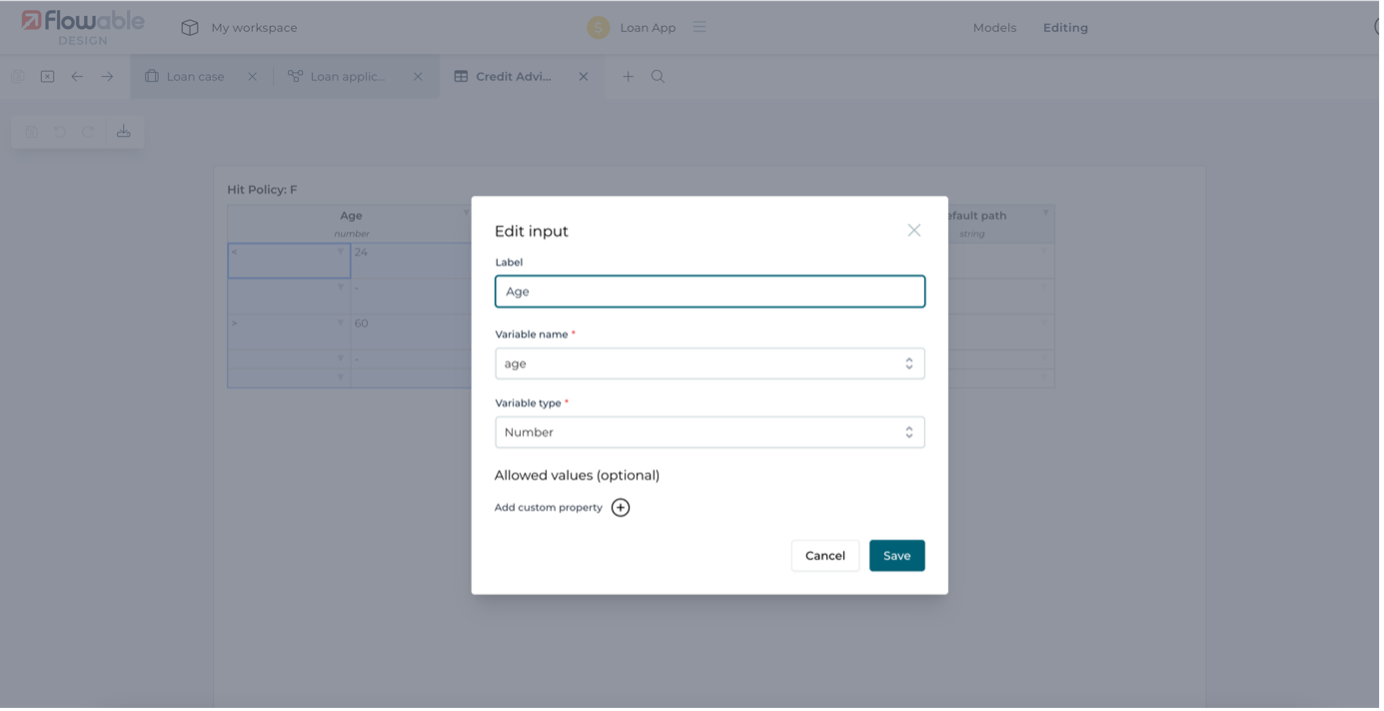Switch to the Models view
This screenshot has height=711, width=1384.
pos(994,28)
